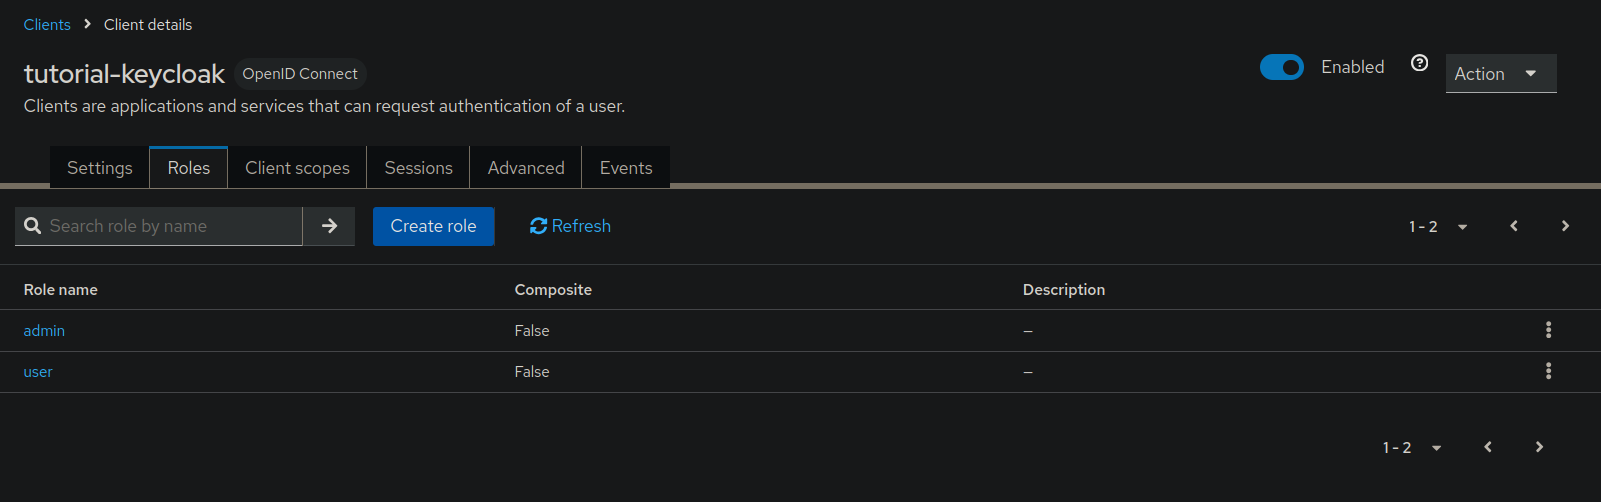Open the Advanced tab

pyautogui.click(x=526, y=168)
